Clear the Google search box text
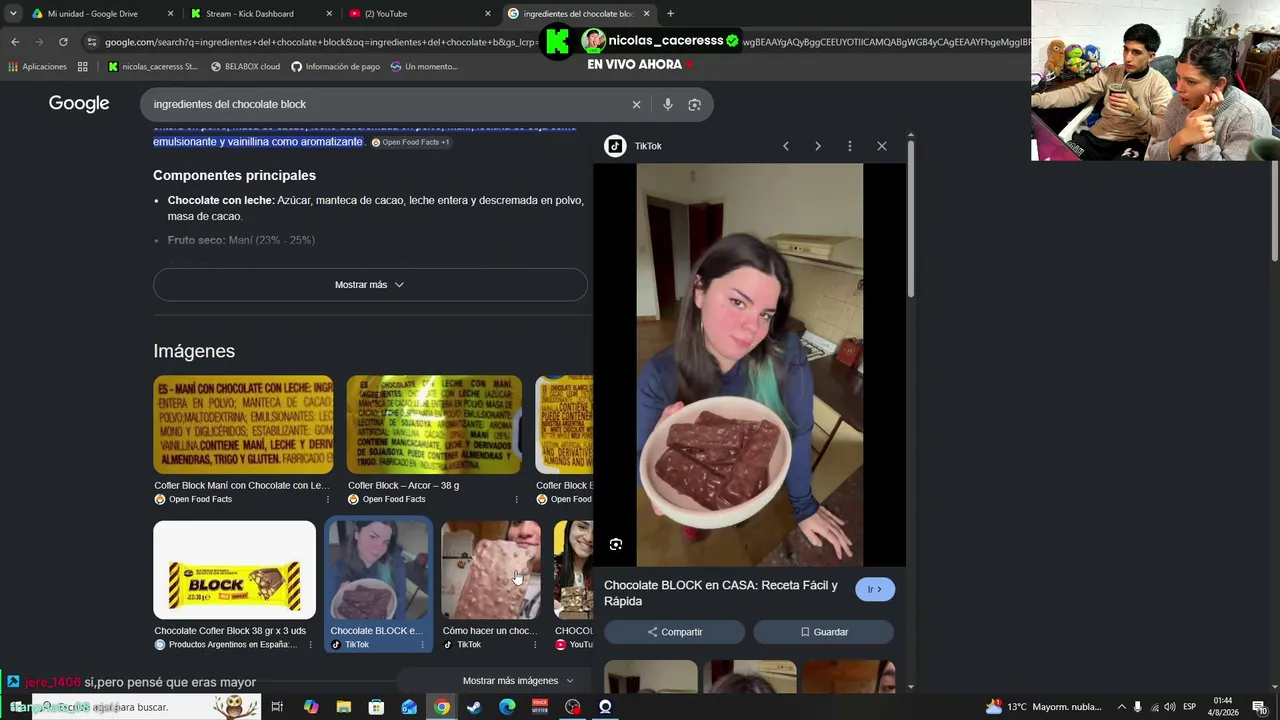1280x720 pixels. [636, 104]
